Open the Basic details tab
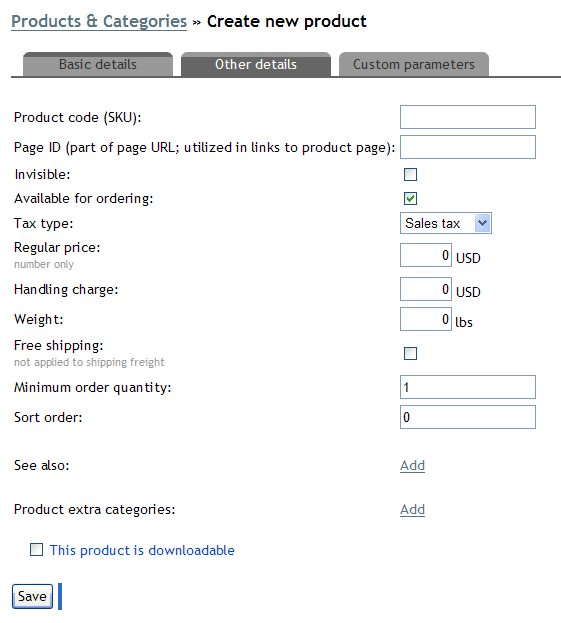561x623 pixels. coord(98,64)
